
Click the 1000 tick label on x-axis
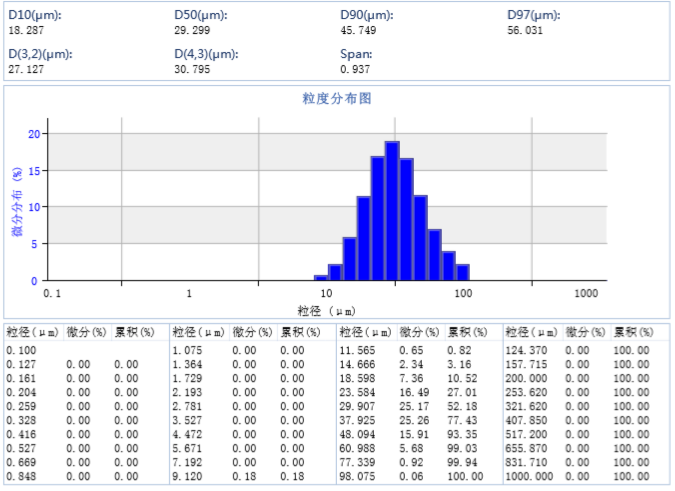(585, 293)
